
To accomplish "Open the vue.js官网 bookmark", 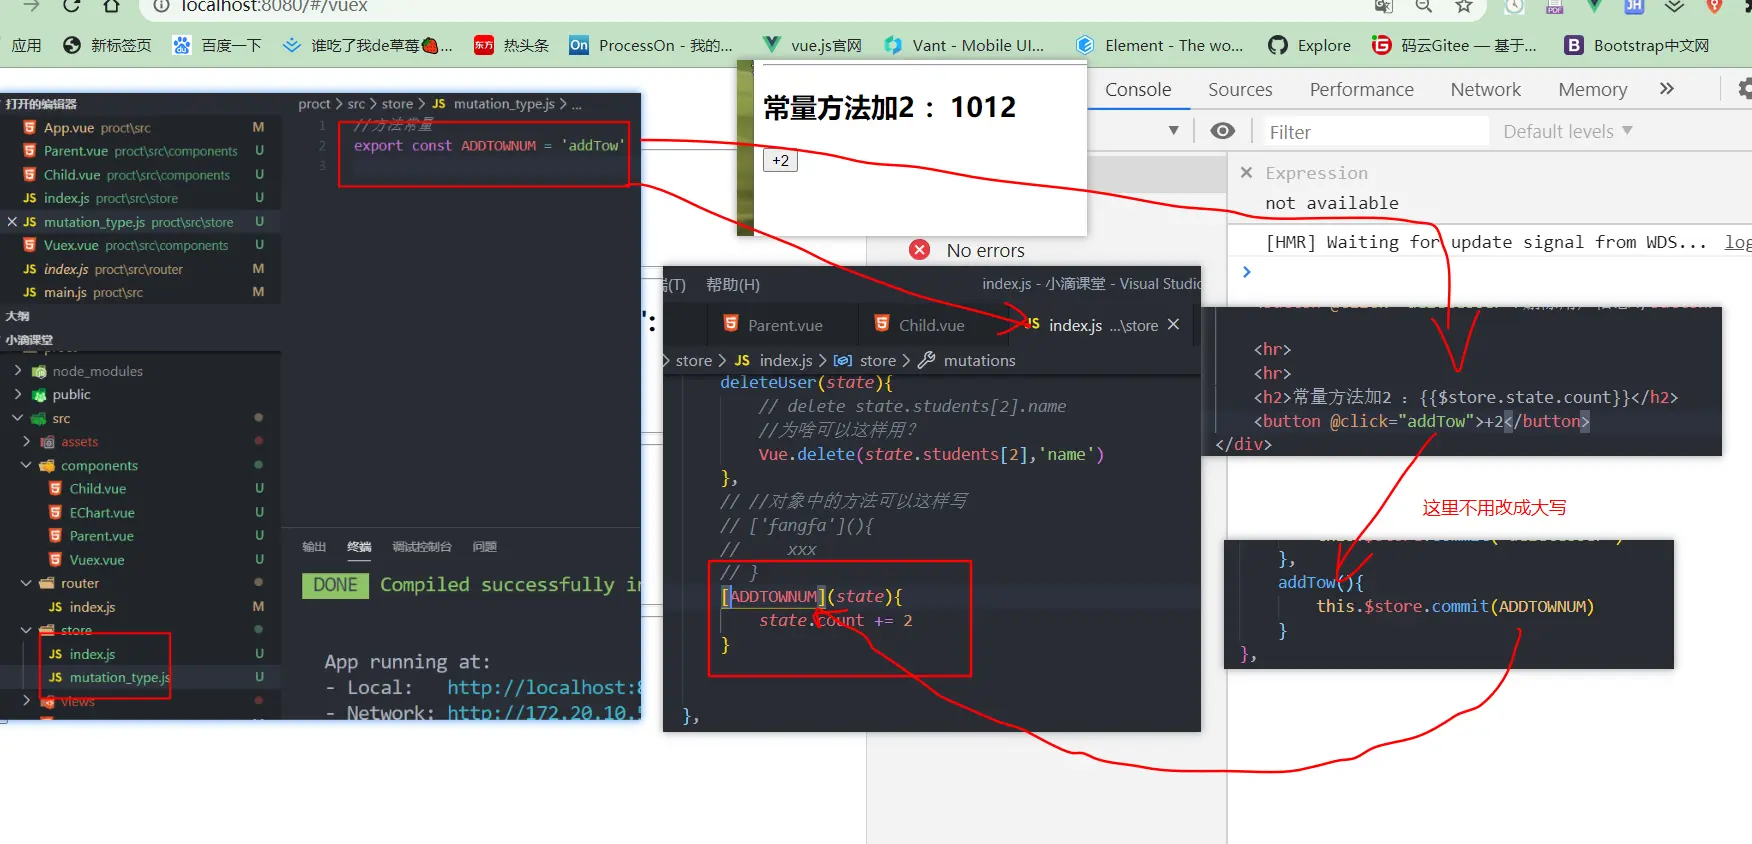I will (x=812, y=45).
